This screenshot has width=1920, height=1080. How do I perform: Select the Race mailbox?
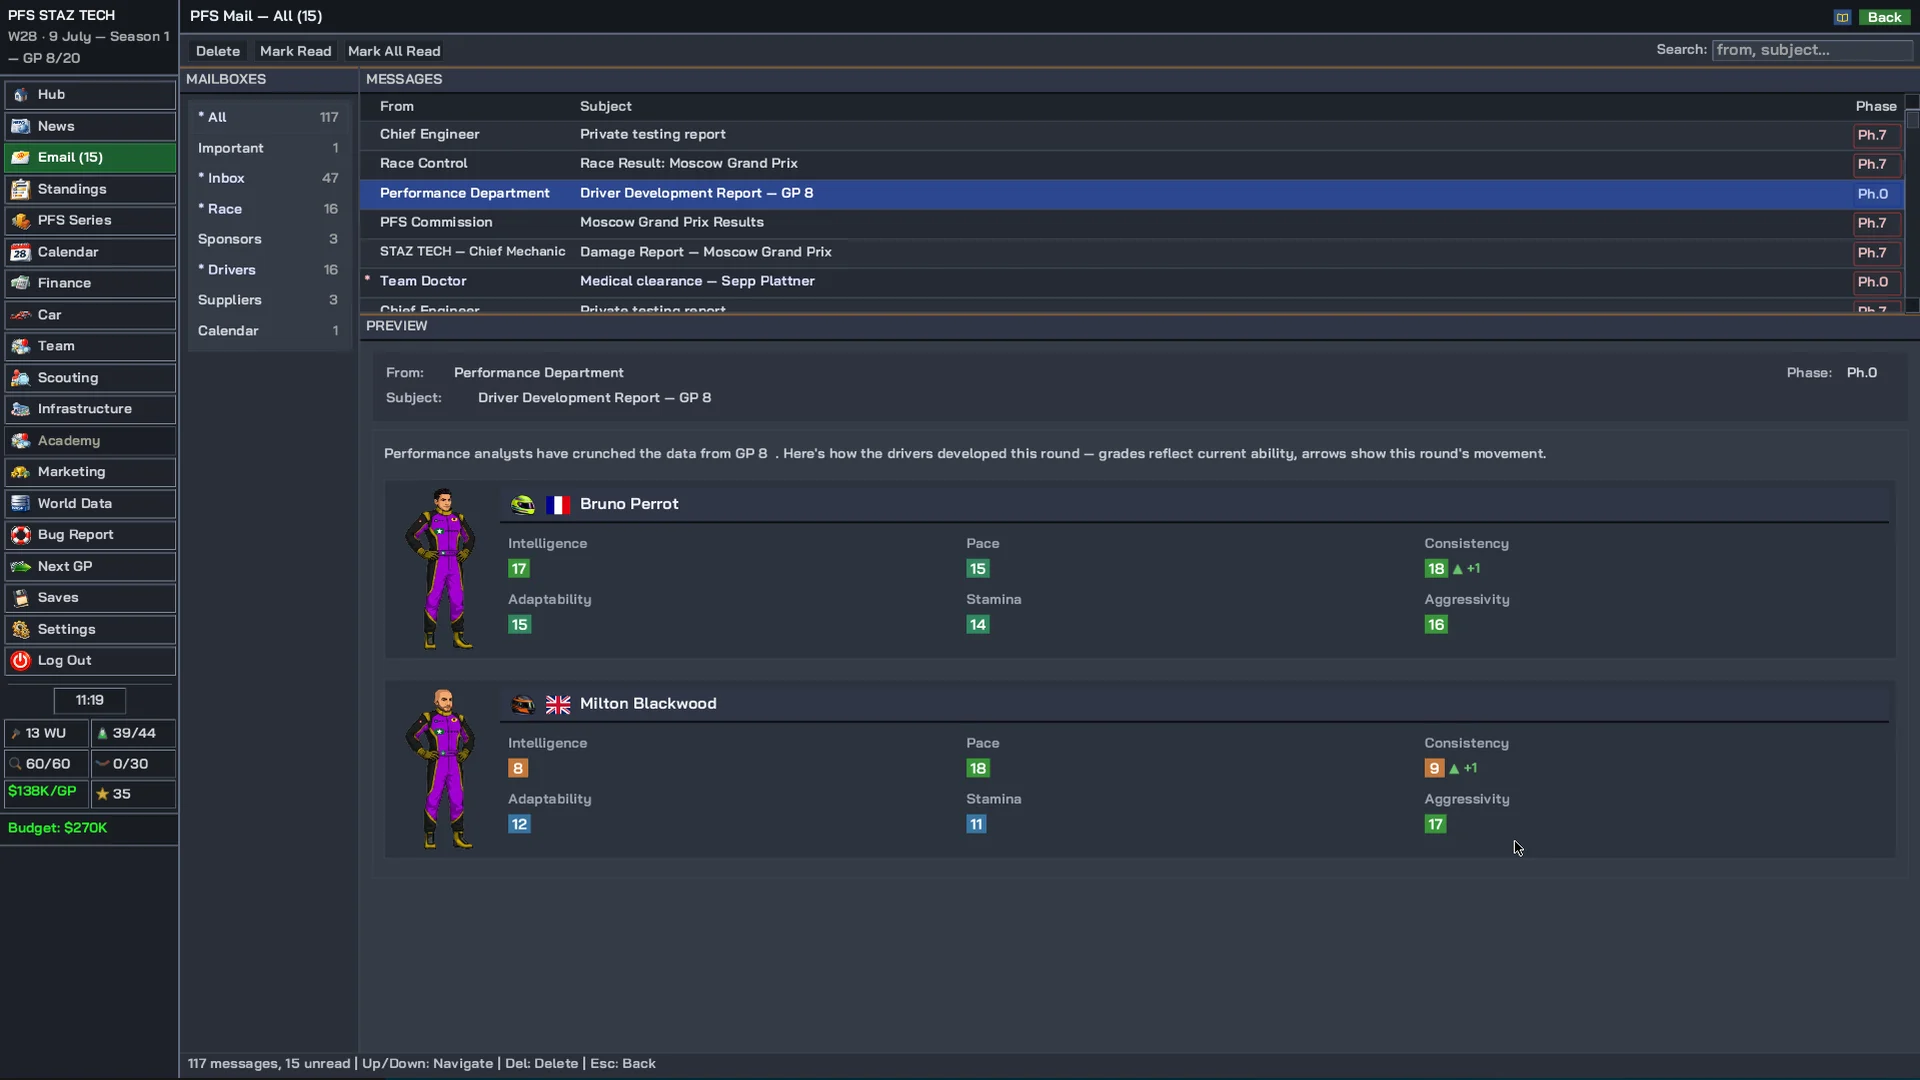[269, 209]
